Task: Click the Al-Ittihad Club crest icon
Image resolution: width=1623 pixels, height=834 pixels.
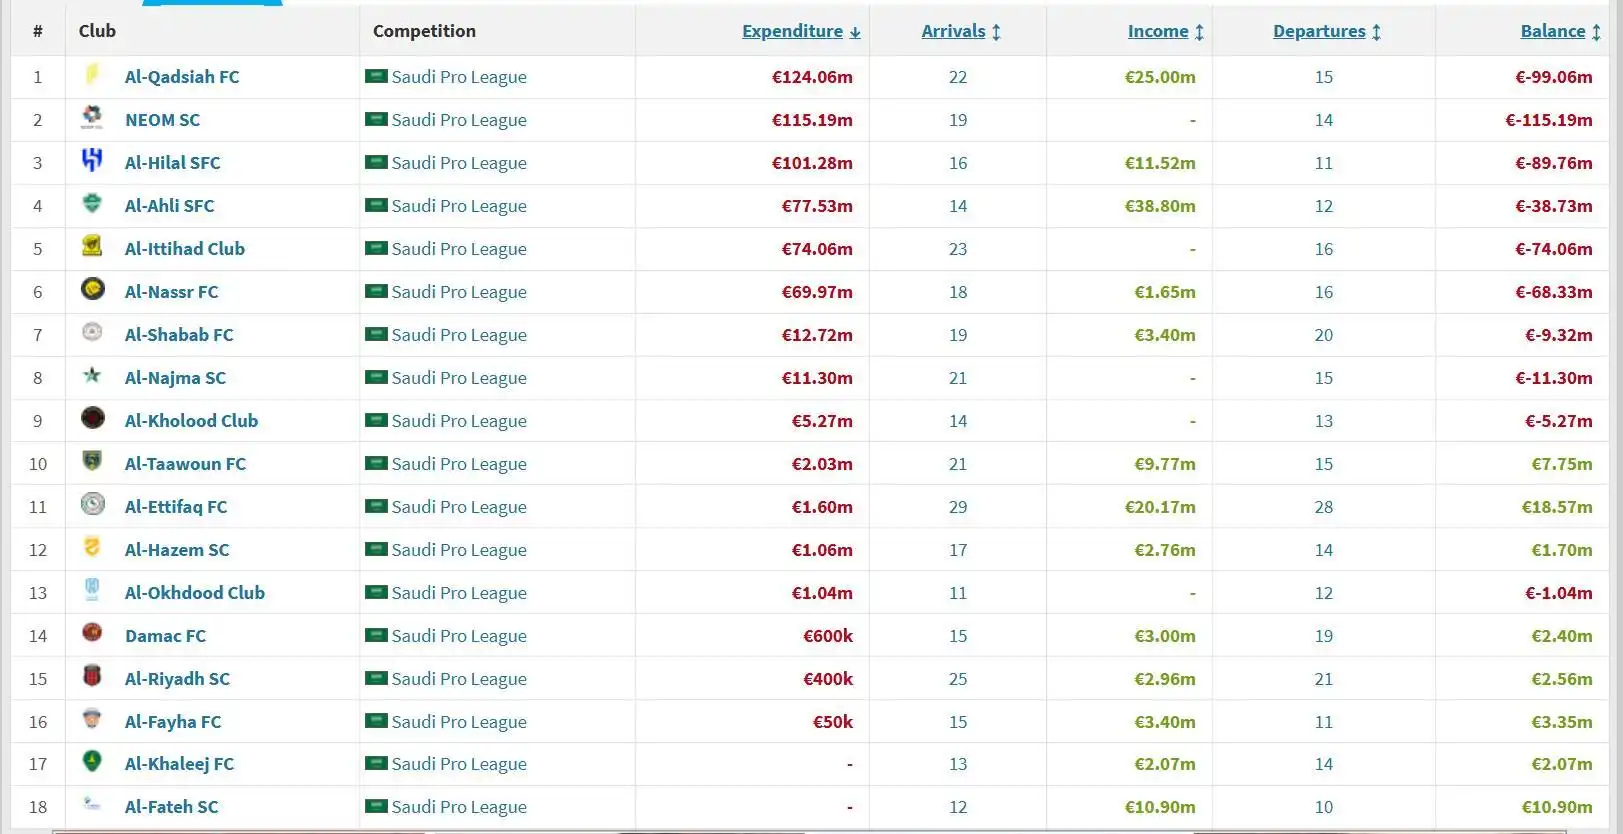Action: (x=92, y=246)
